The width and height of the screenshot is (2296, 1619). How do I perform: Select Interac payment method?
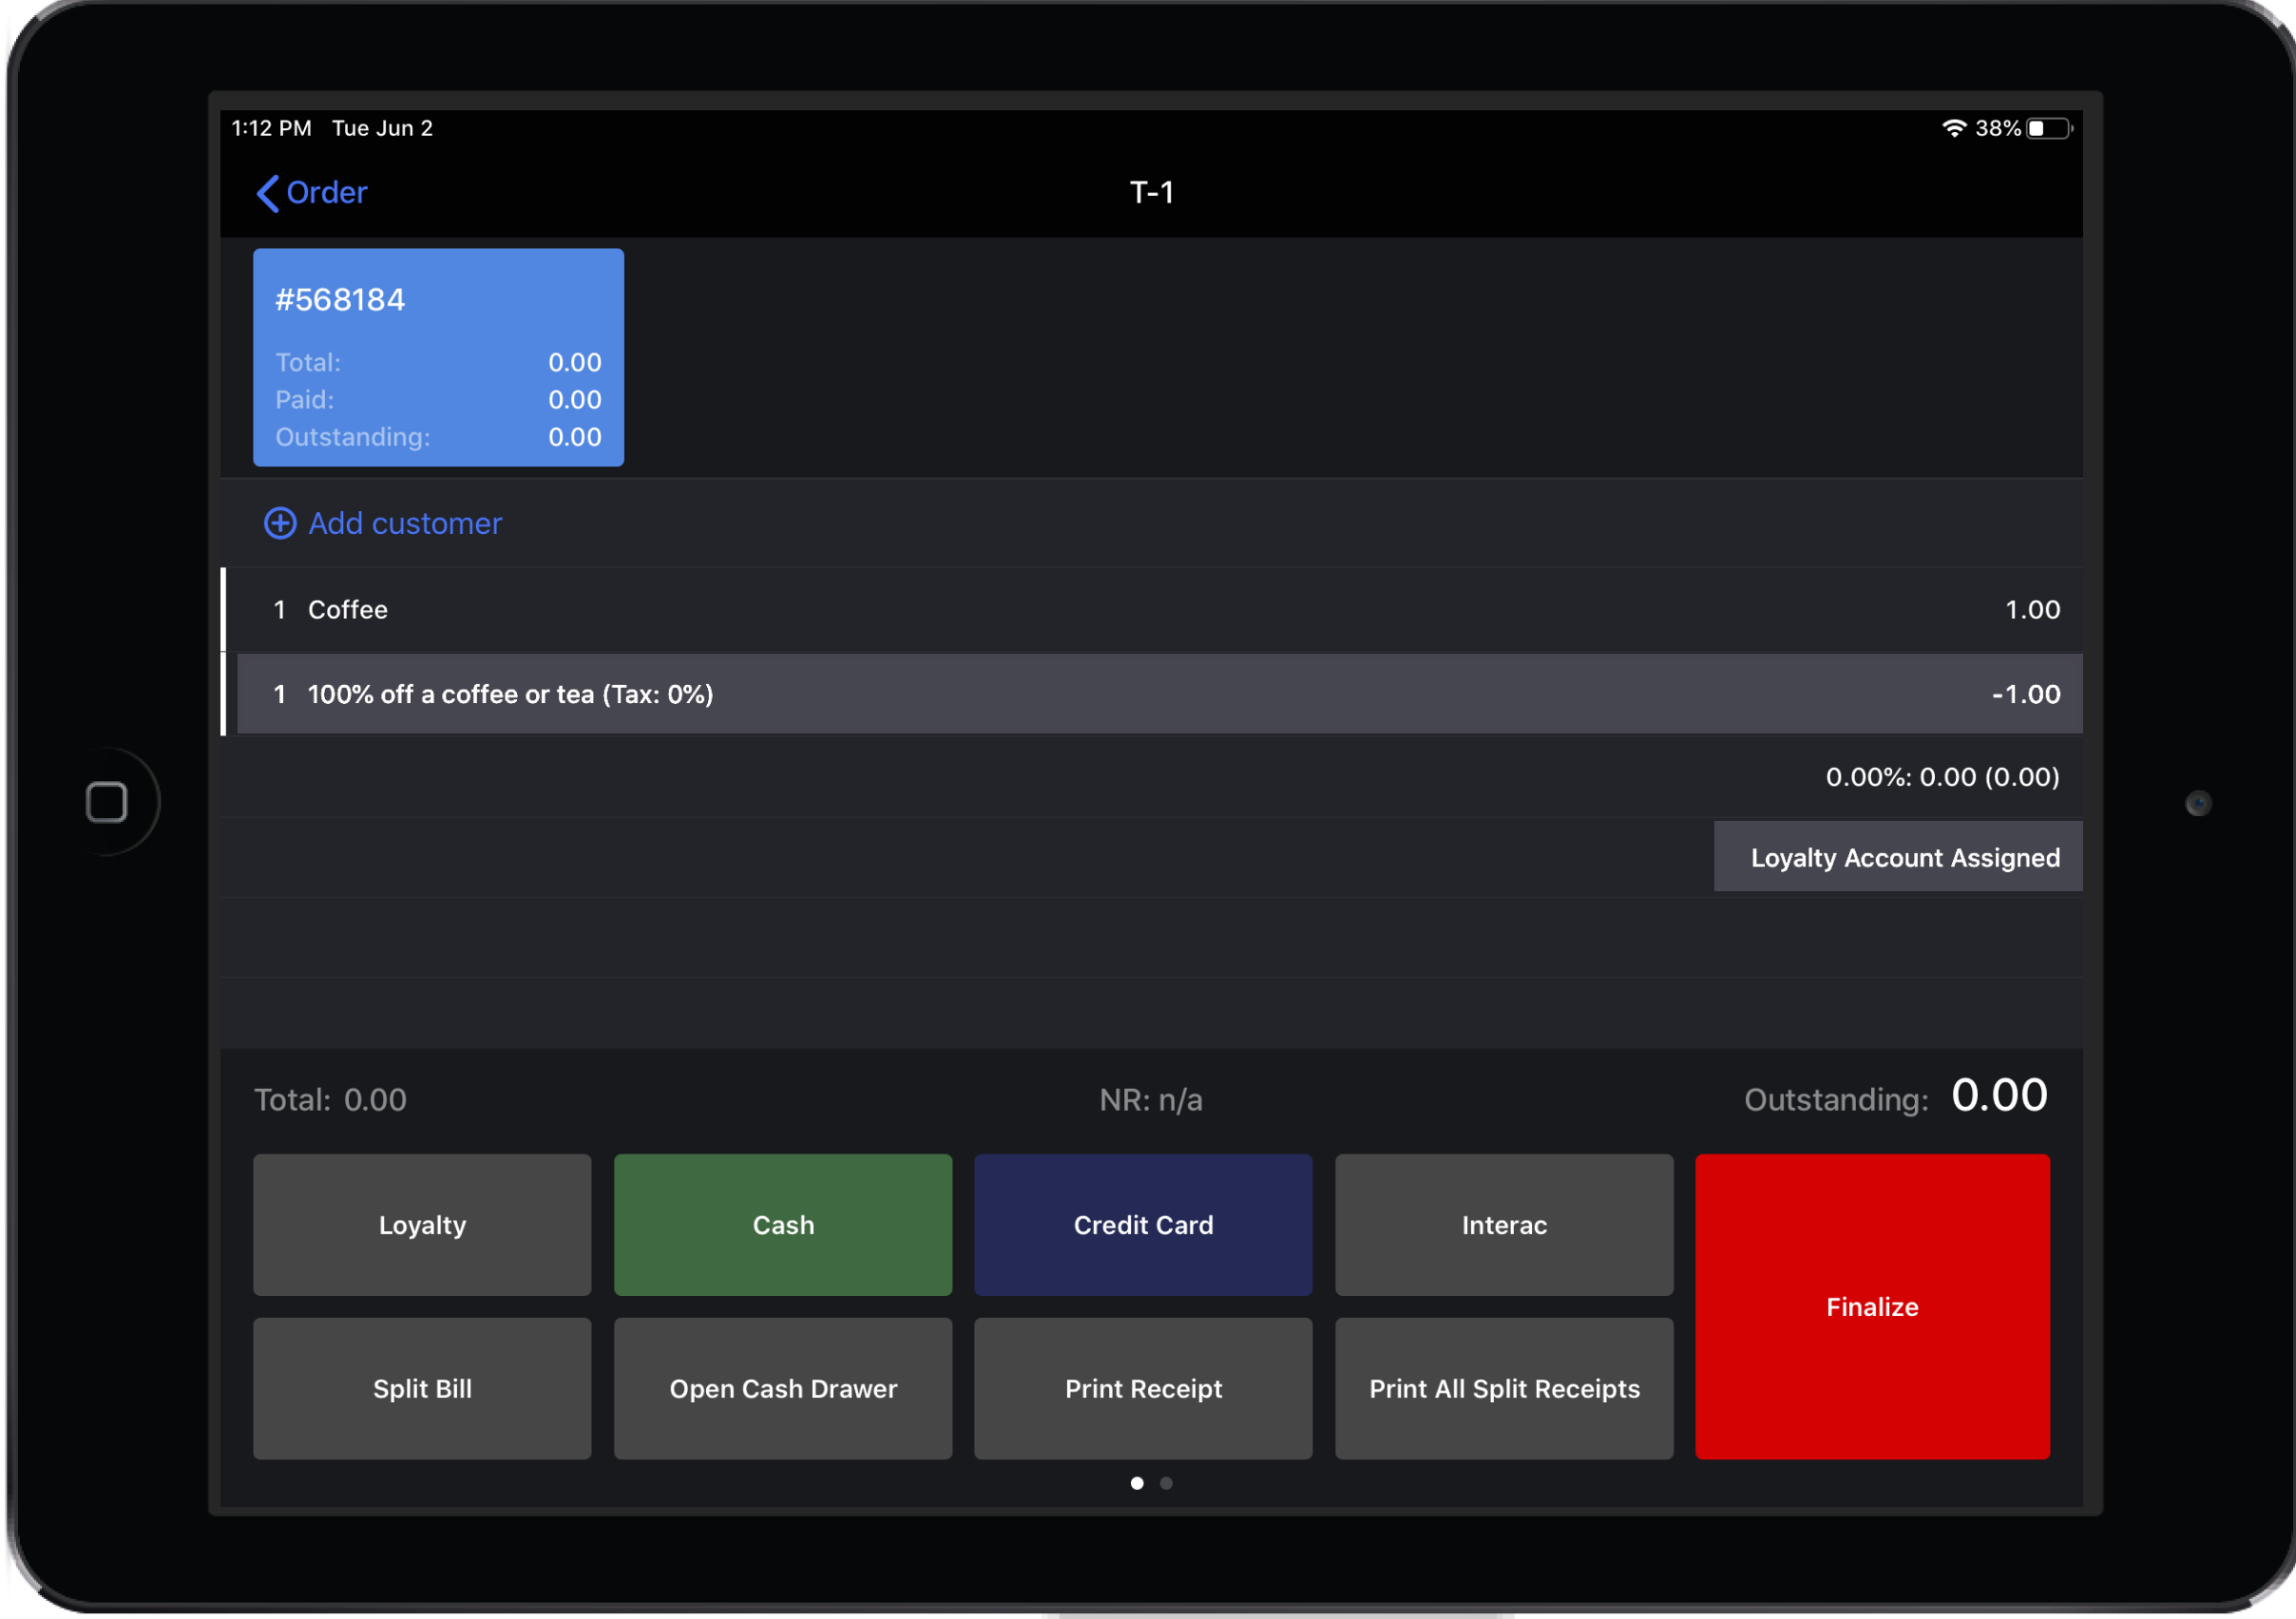coord(1504,1225)
